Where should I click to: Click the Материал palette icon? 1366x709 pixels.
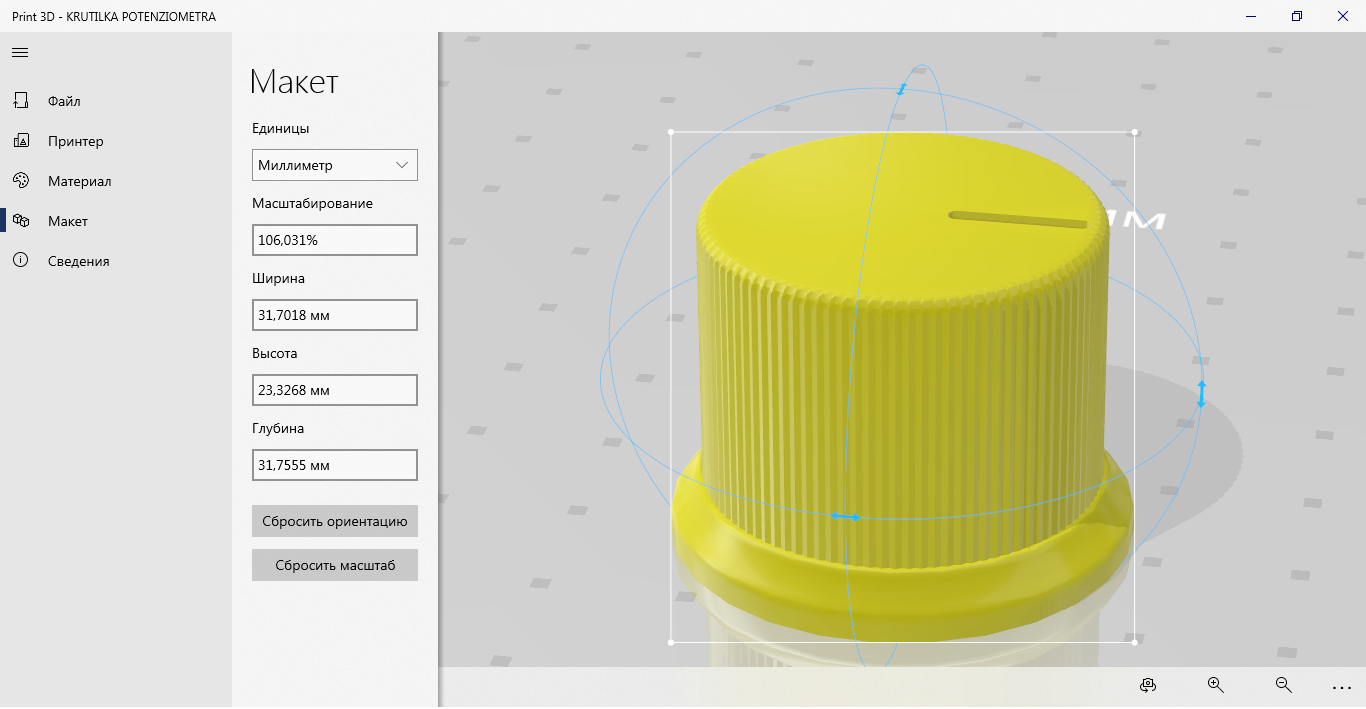[20, 180]
